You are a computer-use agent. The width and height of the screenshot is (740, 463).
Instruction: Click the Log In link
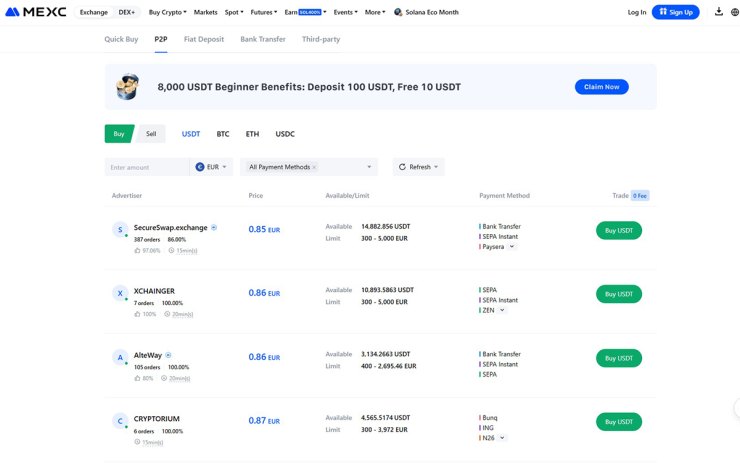[637, 12]
